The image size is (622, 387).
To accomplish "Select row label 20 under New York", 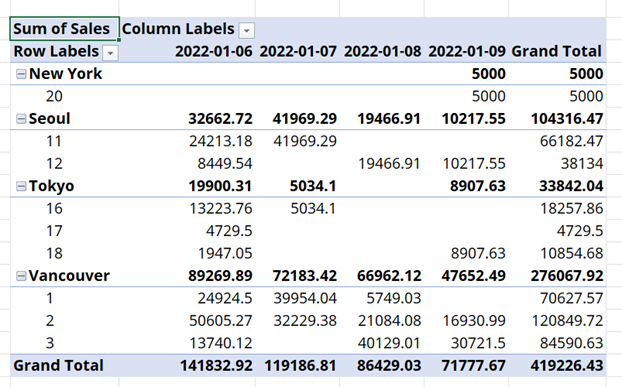I will coord(54,96).
